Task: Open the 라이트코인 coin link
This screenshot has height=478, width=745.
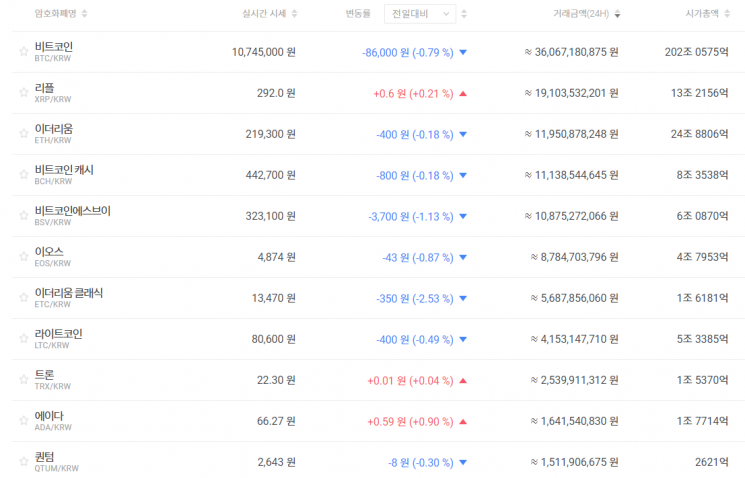Action: (58, 334)
